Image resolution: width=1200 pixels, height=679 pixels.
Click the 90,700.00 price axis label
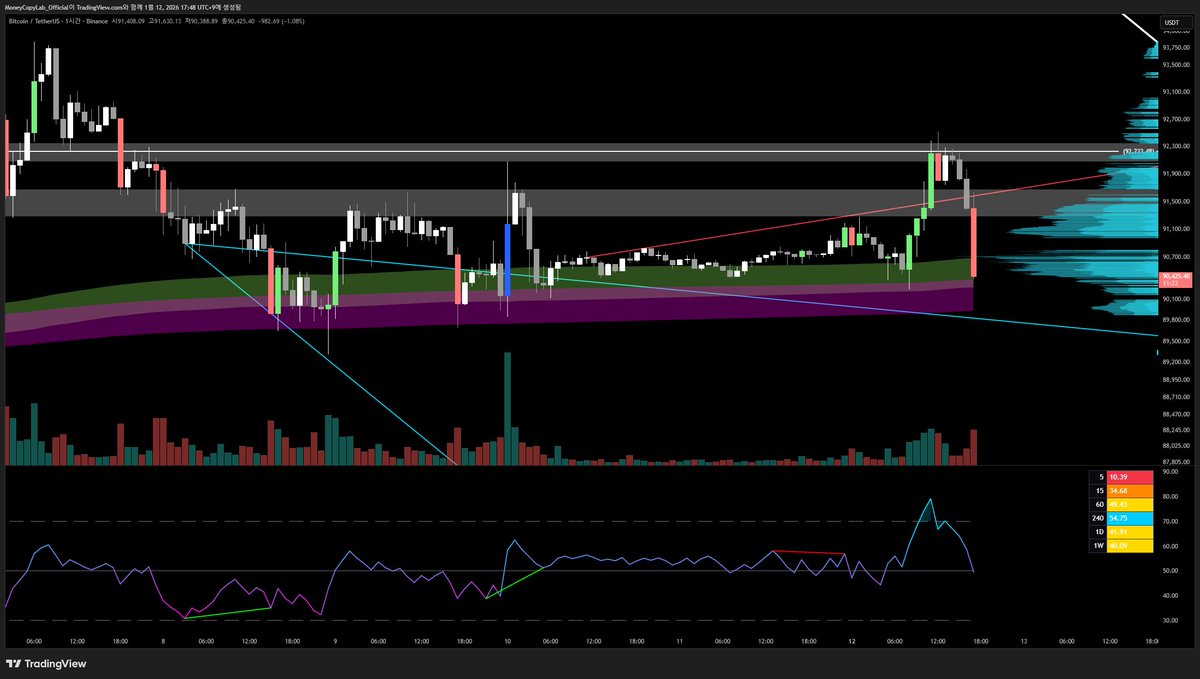1176,256
